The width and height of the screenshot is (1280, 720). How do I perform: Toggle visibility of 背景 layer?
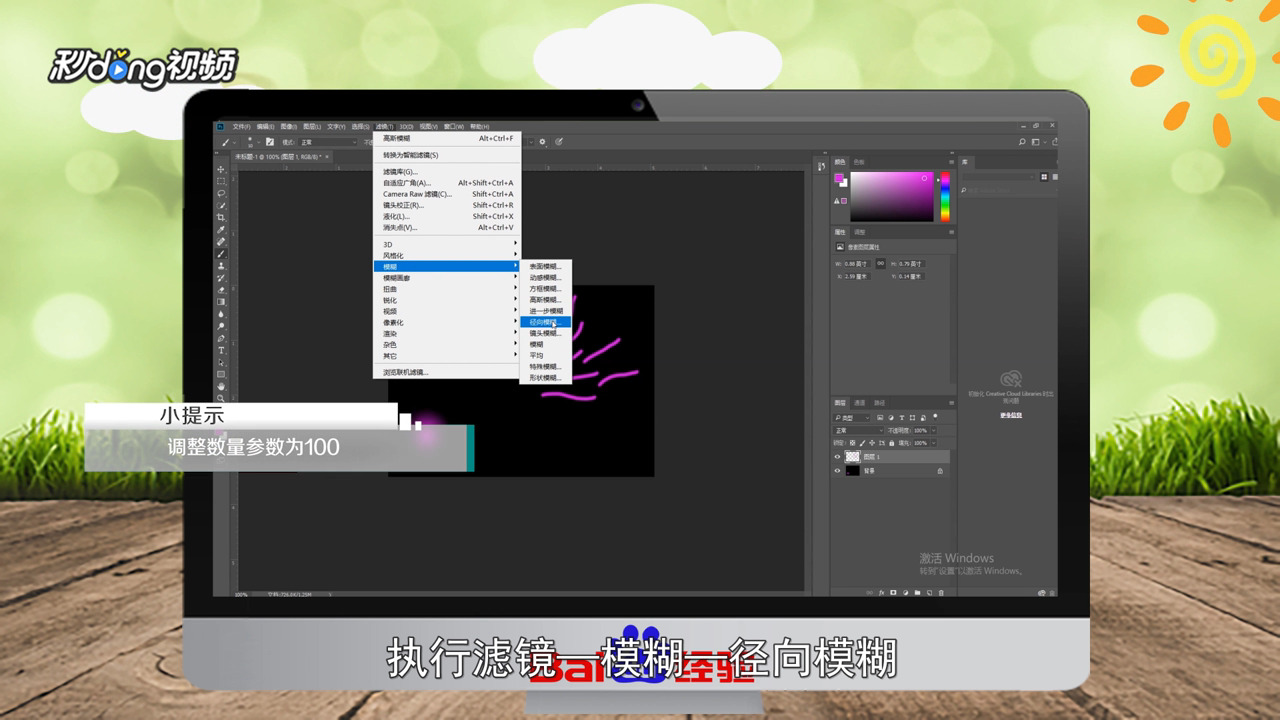point(837,470)
